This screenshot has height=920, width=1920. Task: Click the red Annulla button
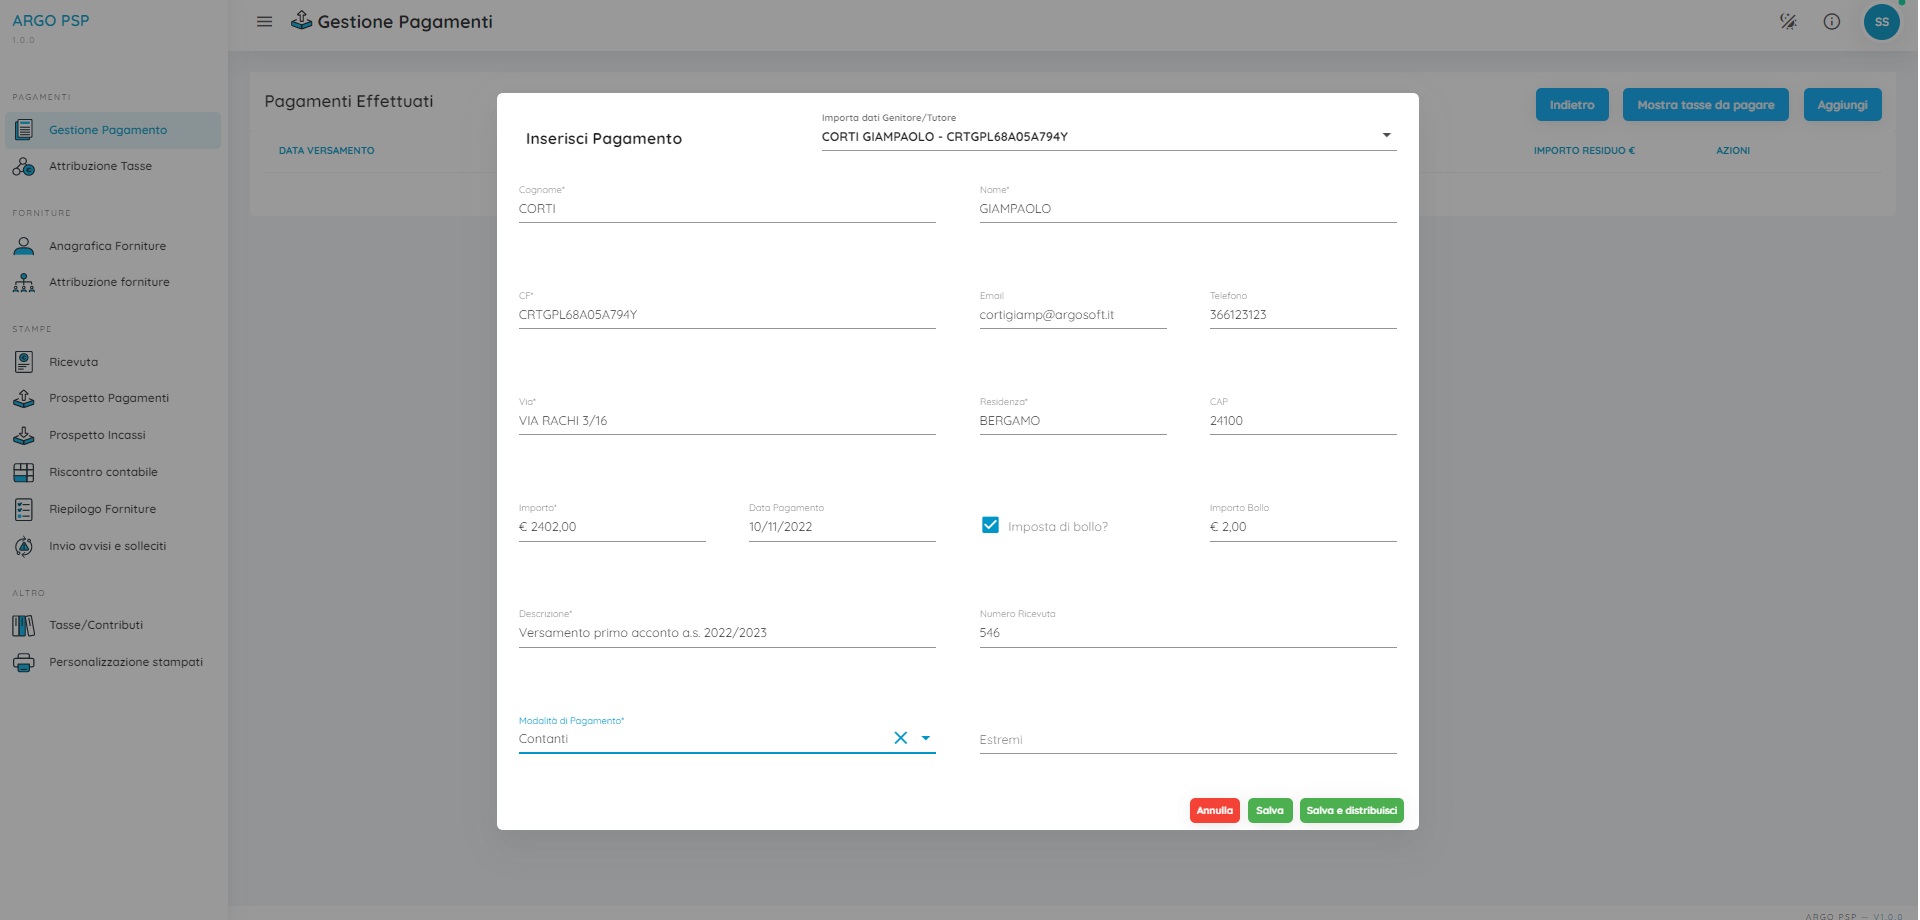(1214, 811)
